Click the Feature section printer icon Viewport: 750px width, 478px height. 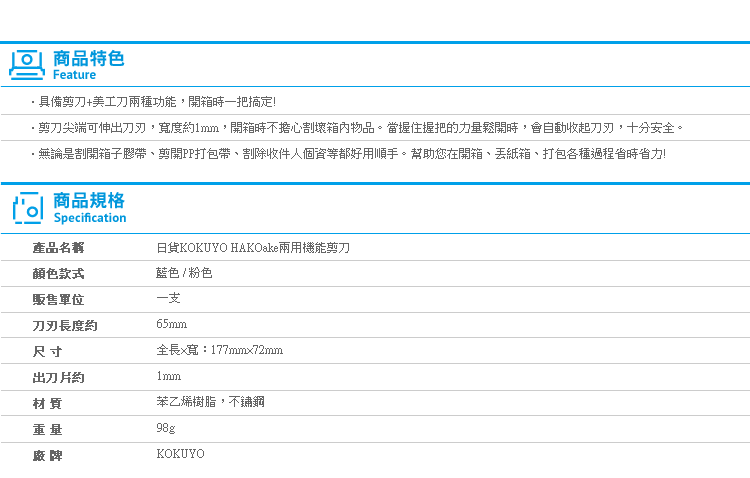[x=27, y=65]
